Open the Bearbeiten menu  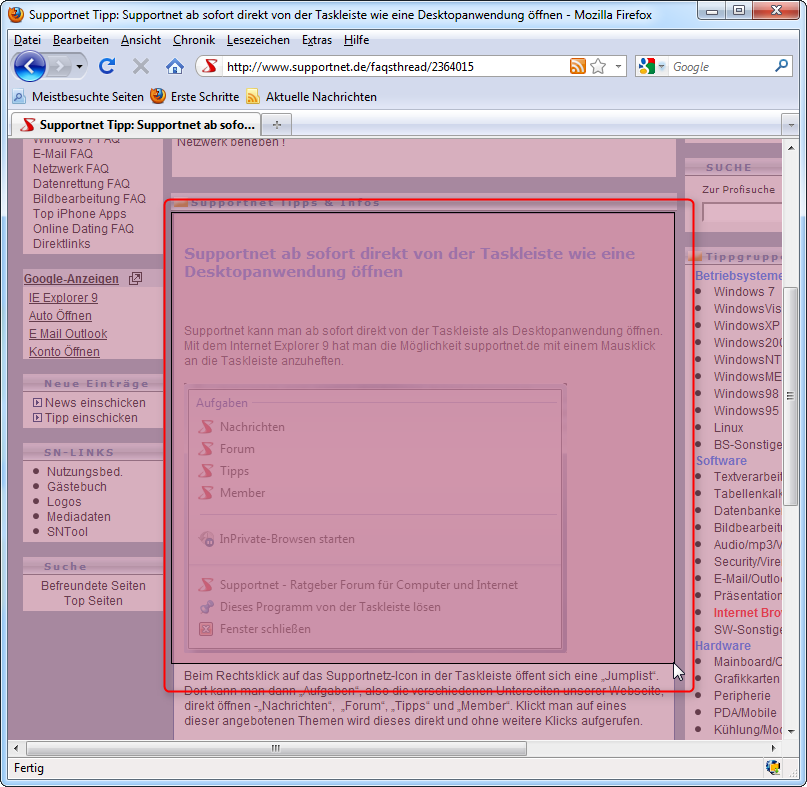coord(81,40)
